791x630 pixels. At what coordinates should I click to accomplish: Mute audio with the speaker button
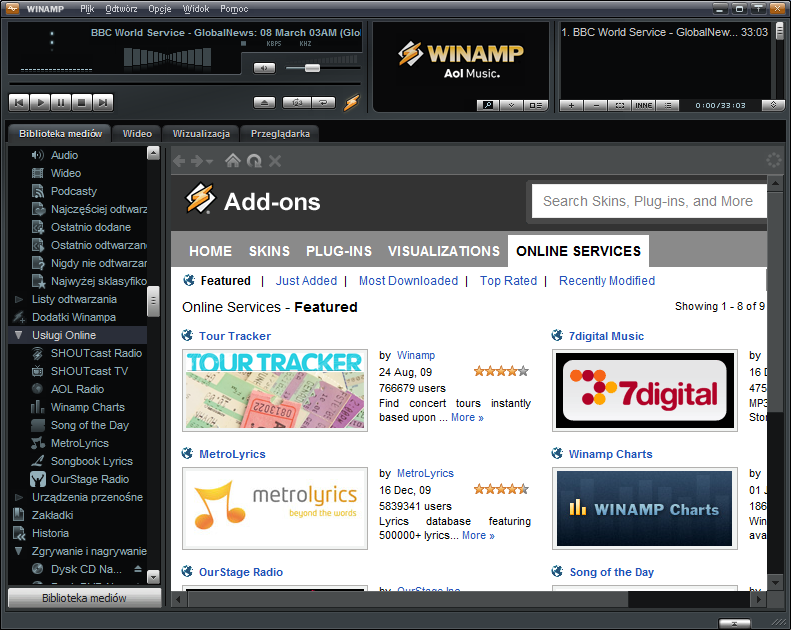[x=264, y=68]
